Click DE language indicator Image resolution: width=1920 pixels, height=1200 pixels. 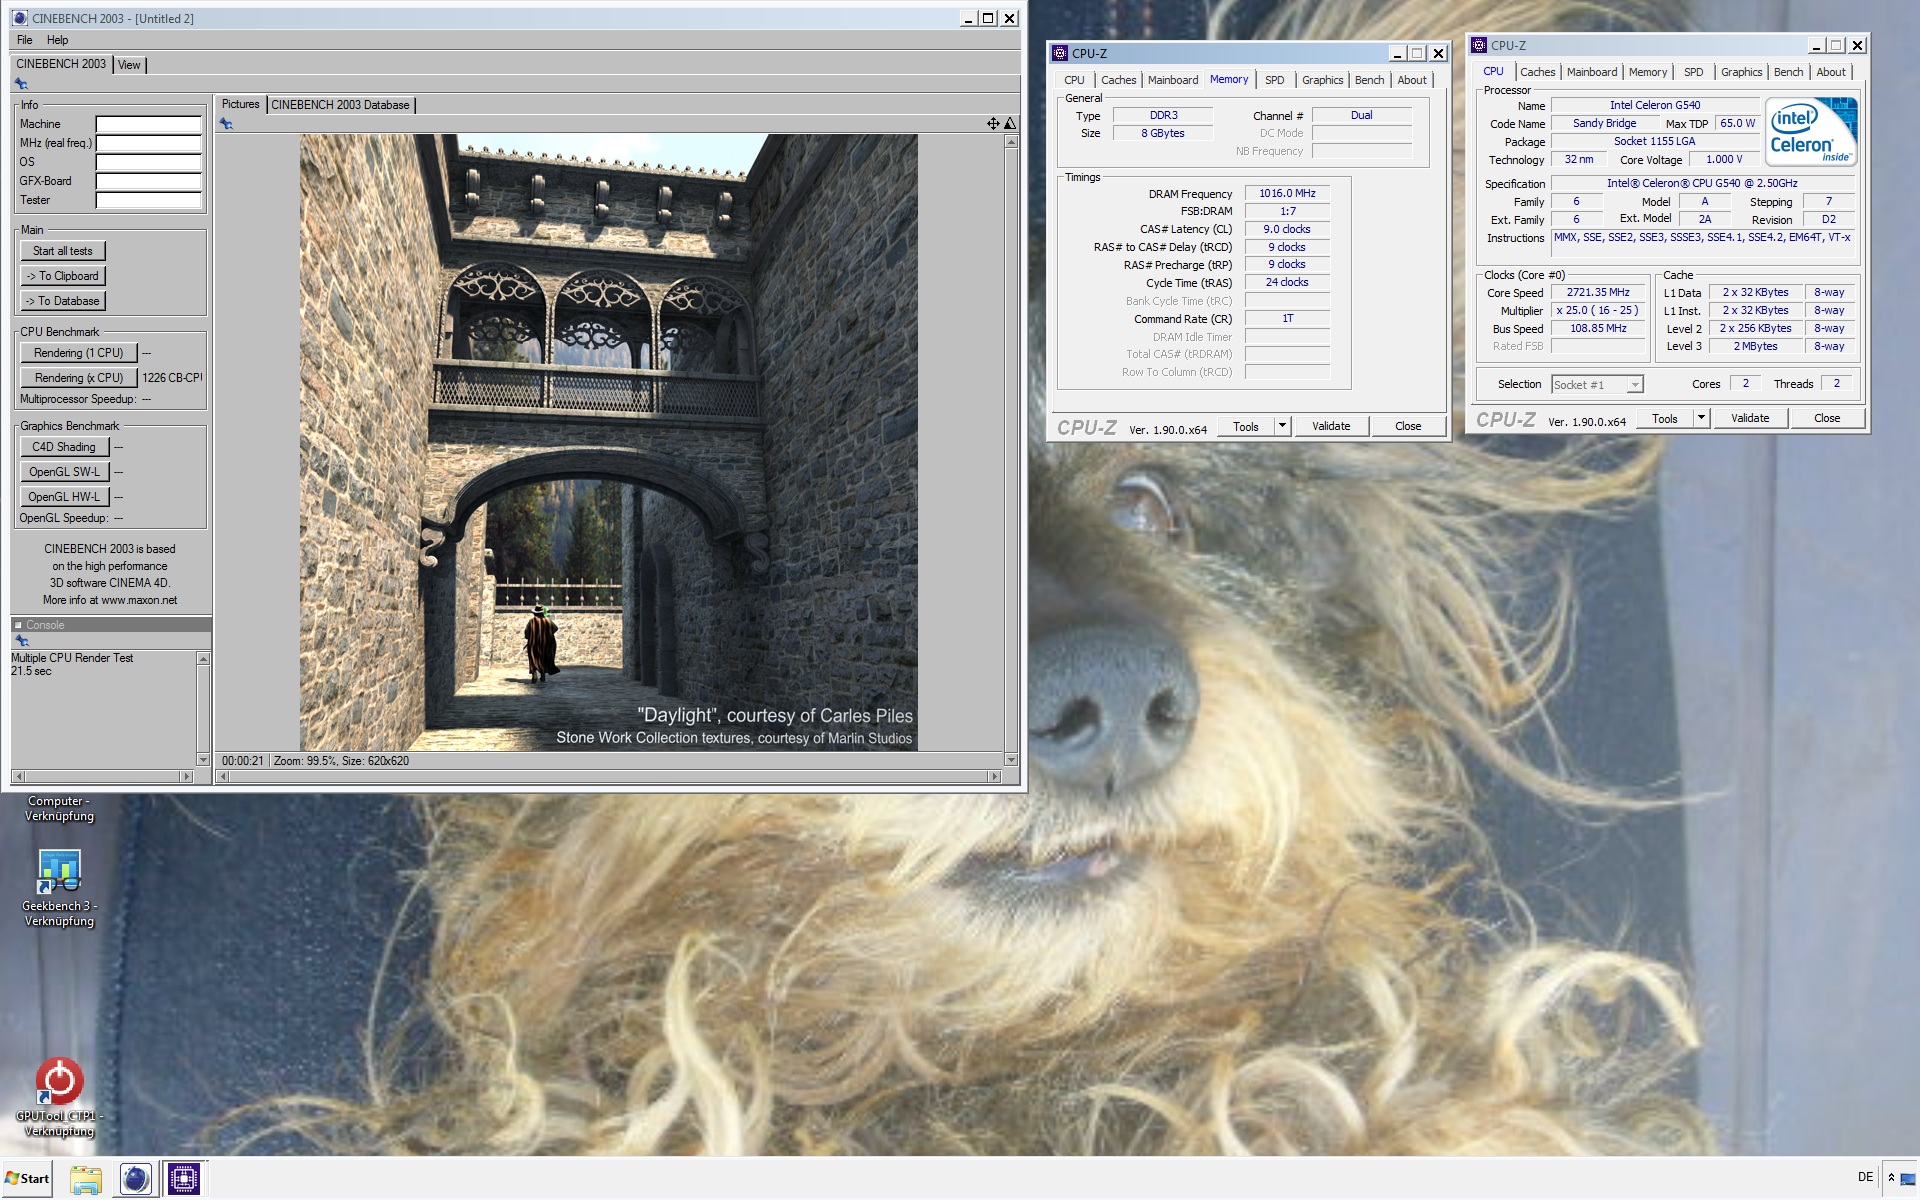click(x=1865, y=1177)
